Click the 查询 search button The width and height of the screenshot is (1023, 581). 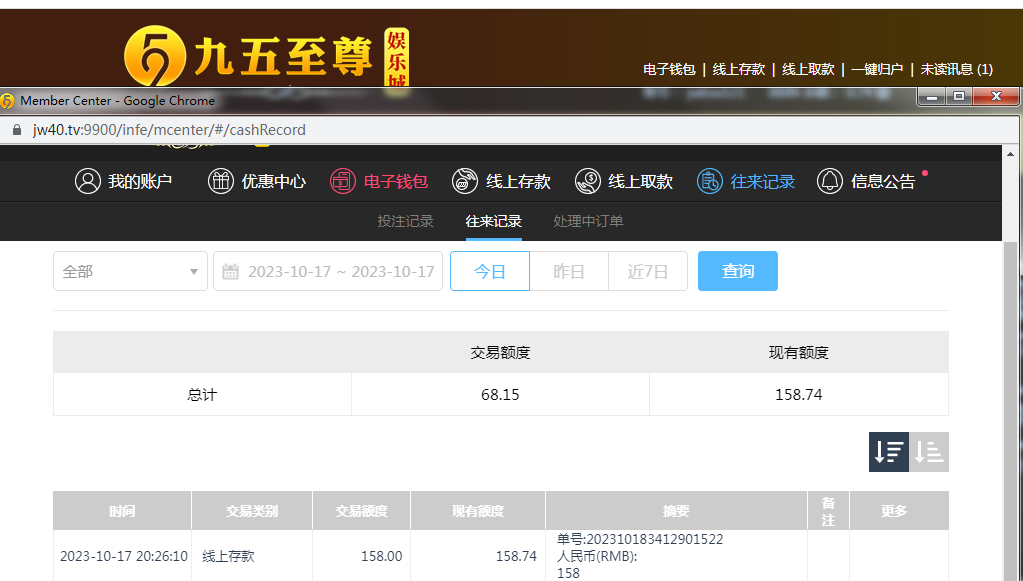pyautogui.click(x=738, y=271)
